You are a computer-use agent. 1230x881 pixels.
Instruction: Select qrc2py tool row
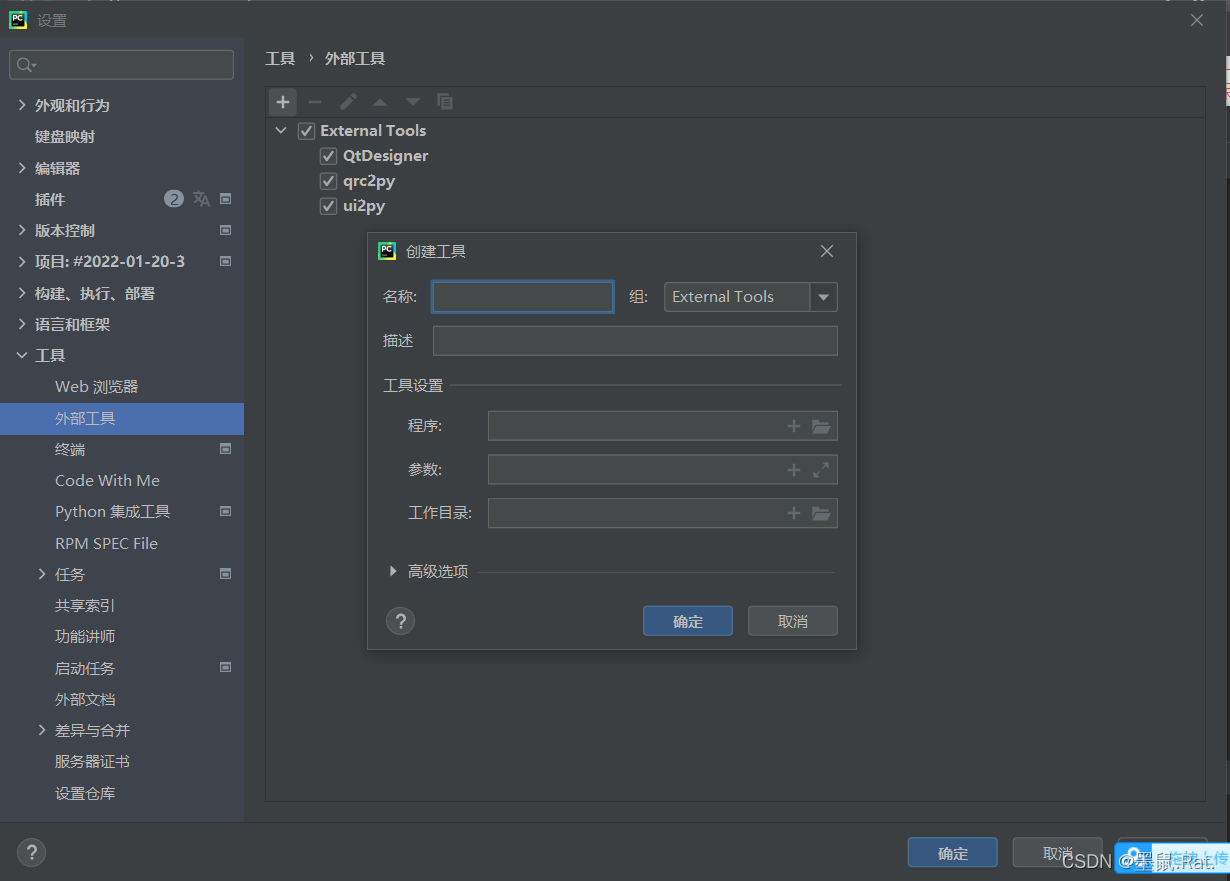tap(369, 181)
